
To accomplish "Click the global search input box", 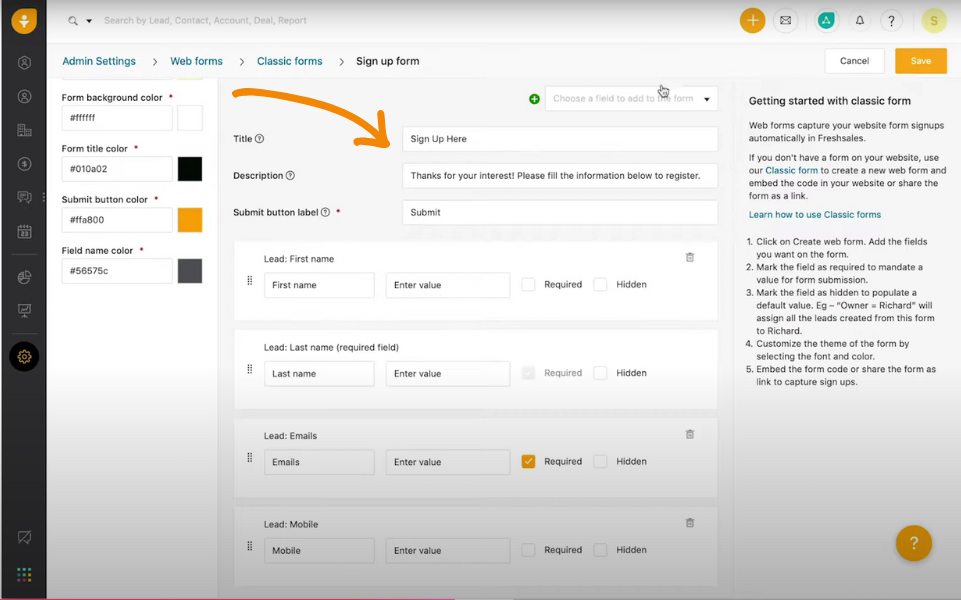I will click(205, 21).
